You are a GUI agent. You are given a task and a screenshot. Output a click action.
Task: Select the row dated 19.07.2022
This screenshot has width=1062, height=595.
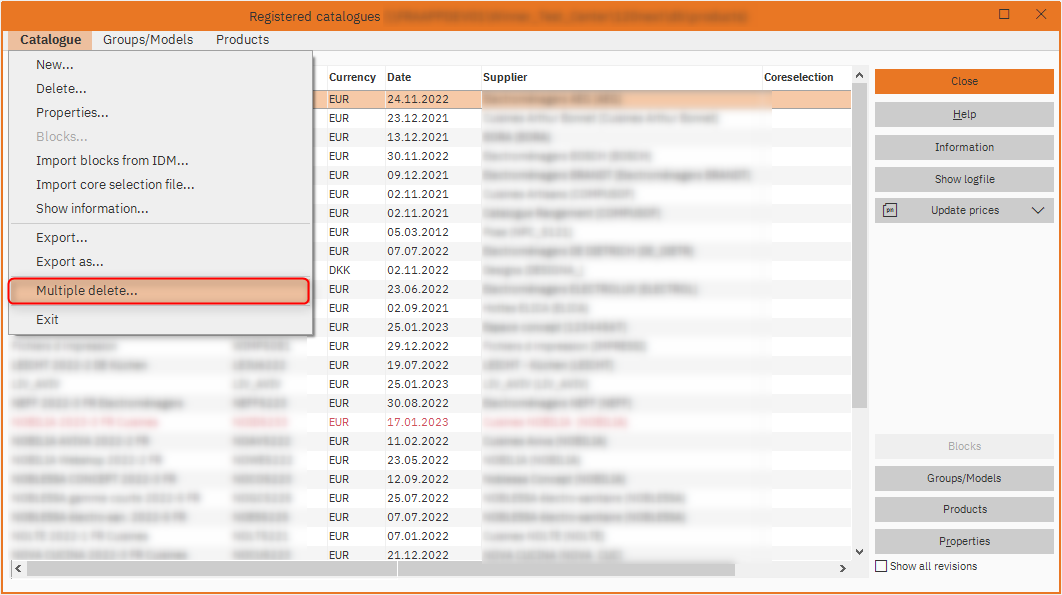430,365
